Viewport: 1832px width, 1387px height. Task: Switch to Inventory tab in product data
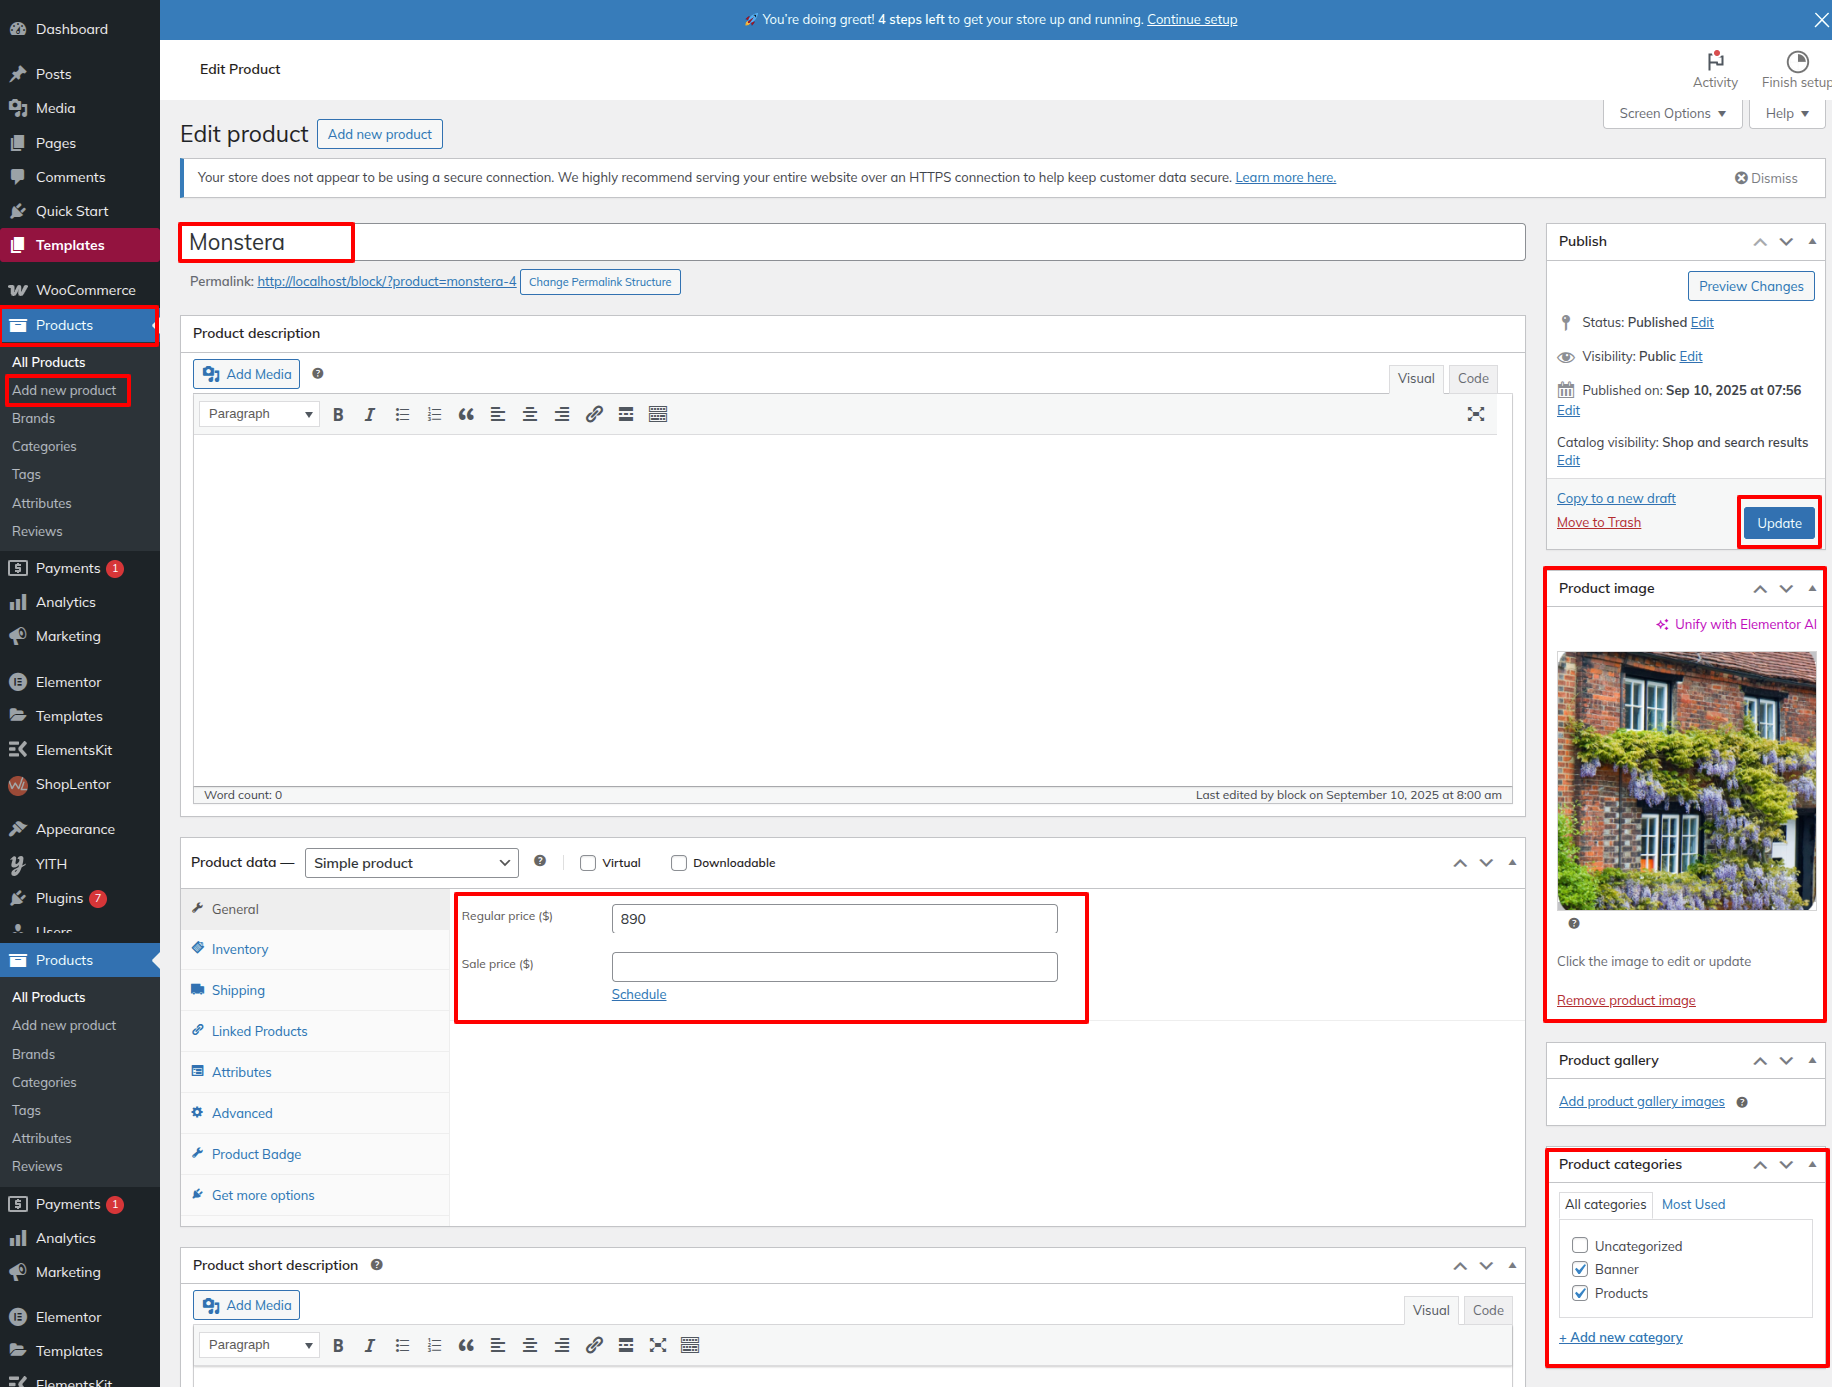[240, 949]
